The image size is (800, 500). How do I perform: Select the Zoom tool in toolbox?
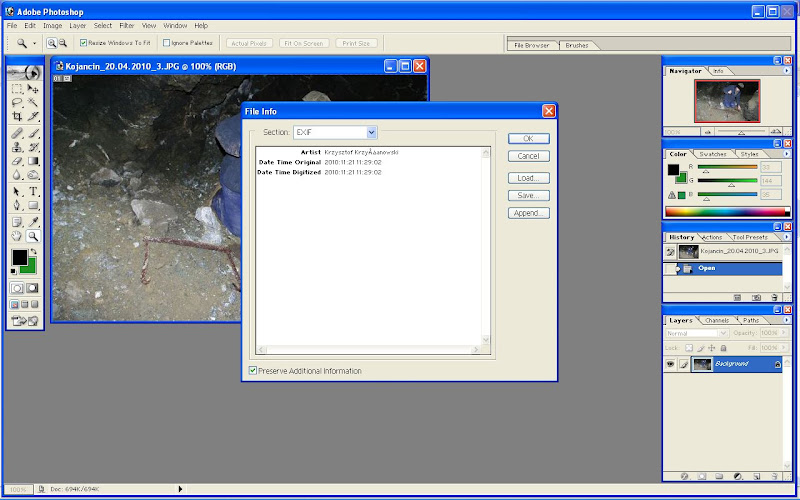pos(33,236)
